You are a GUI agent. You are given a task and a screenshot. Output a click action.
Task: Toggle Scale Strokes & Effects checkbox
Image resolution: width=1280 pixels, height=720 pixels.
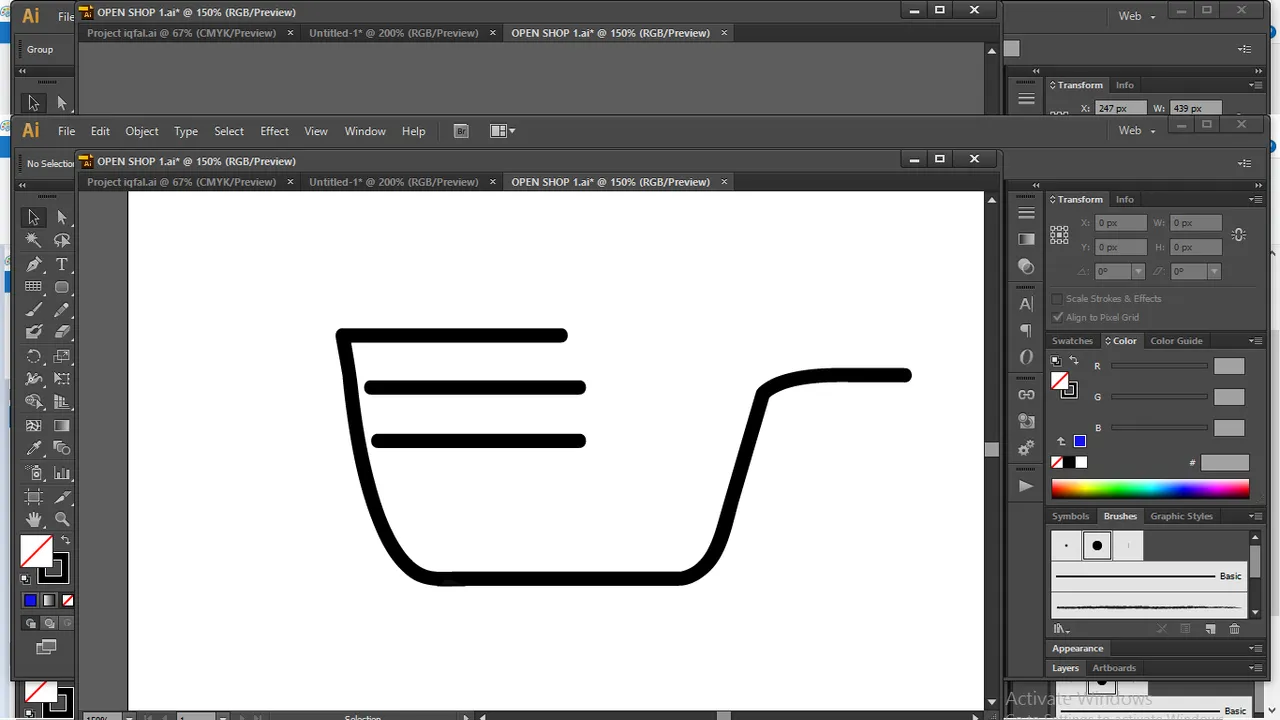[1057, 298]
